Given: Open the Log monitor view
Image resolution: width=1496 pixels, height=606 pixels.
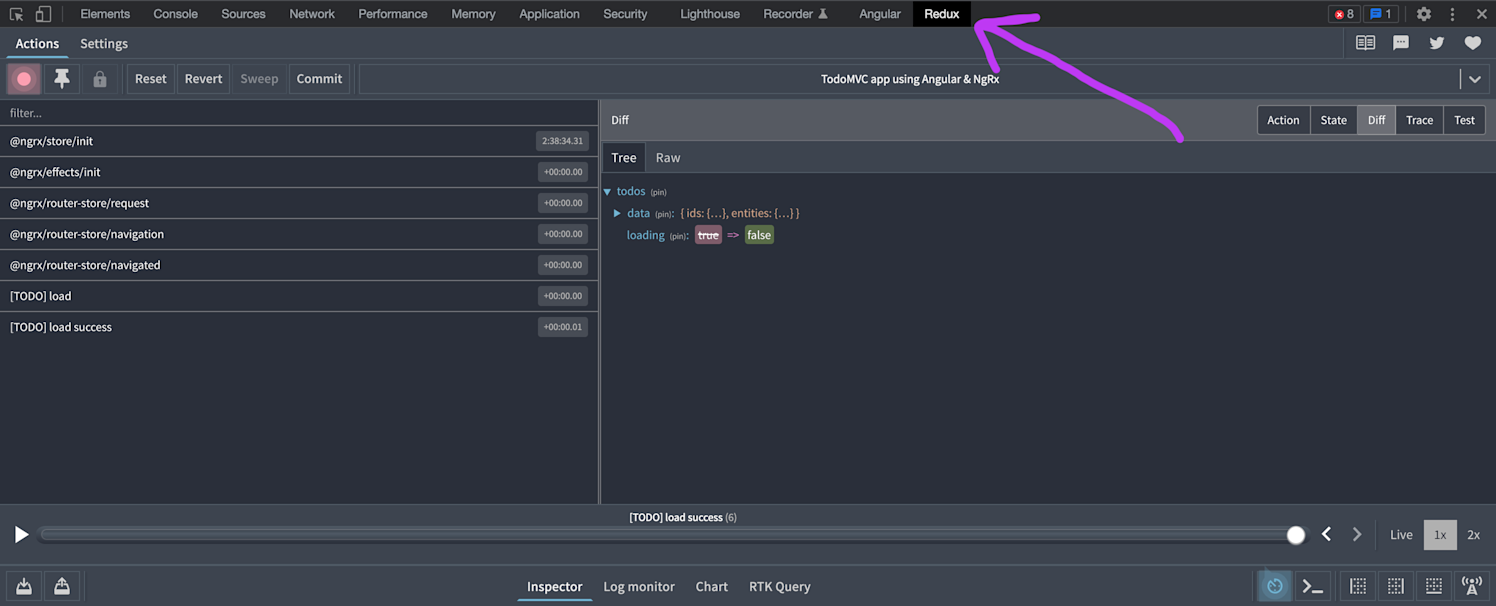Looking at the screenshot, I should pos(639,586).
